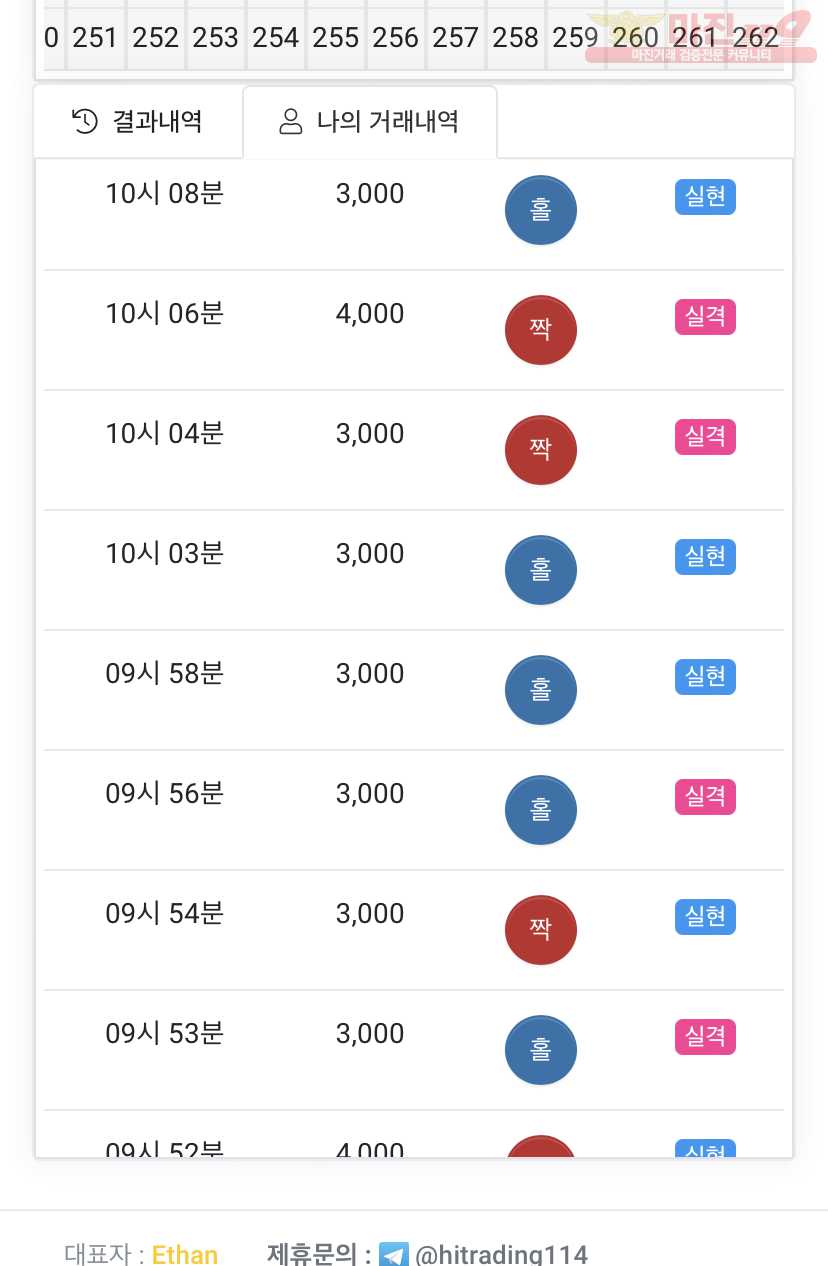Click the Ethan representative name
Viewport: 828px width, 1266px height.
pyautogui.click(x=185, y=1255)
